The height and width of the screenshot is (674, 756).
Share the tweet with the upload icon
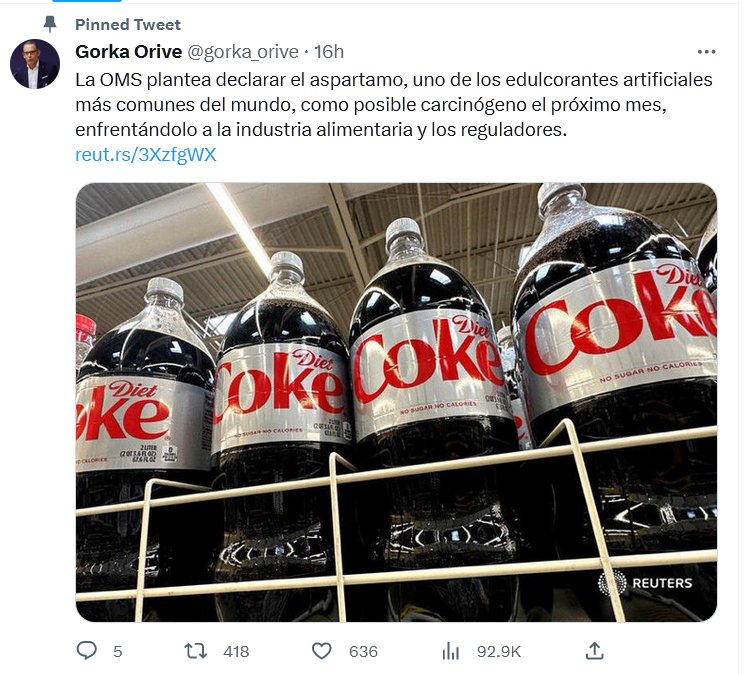(594, 651)
